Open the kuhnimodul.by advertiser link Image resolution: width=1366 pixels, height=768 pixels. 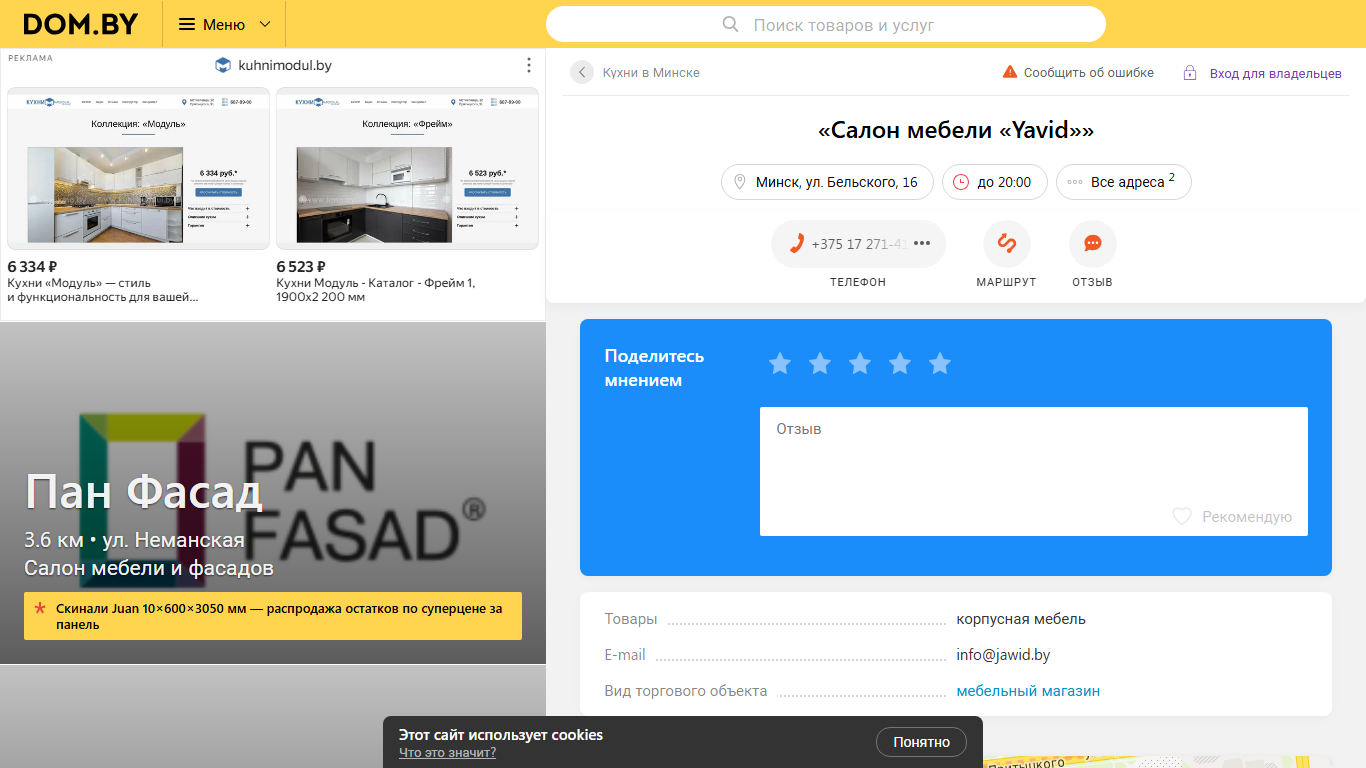[x=285, y=65]
